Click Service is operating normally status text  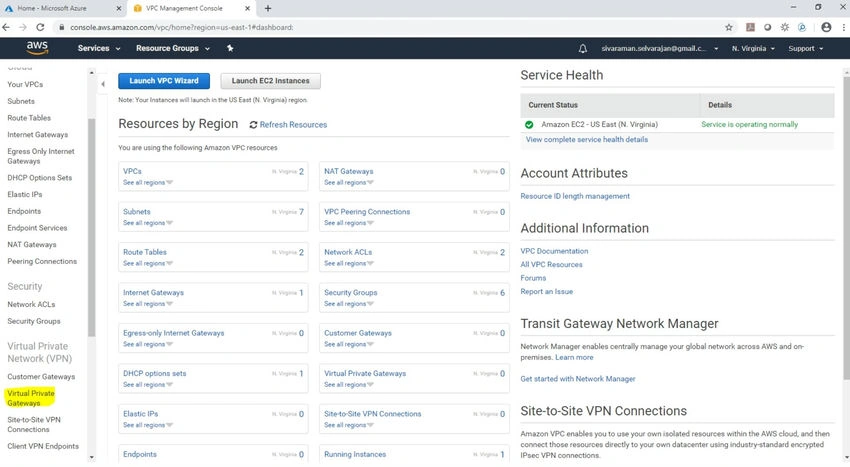(750, 124)
